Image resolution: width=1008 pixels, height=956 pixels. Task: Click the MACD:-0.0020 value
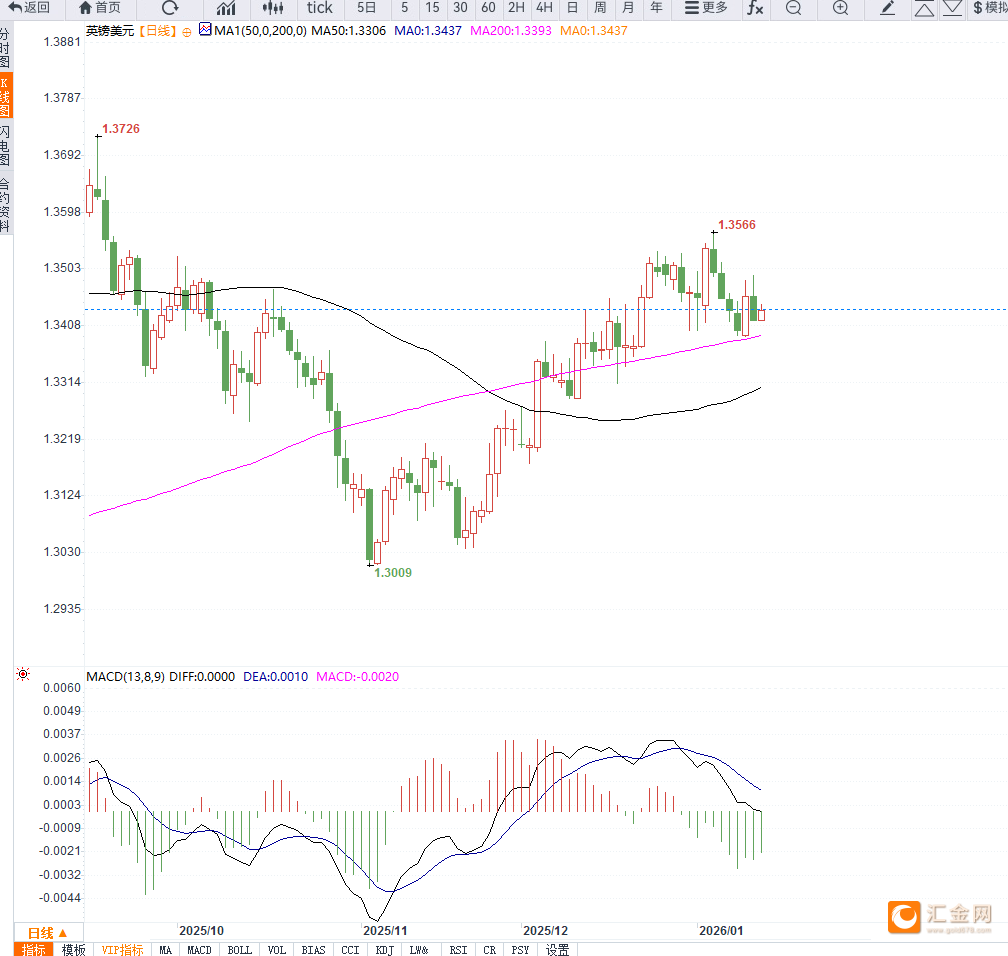pos(357,676)
